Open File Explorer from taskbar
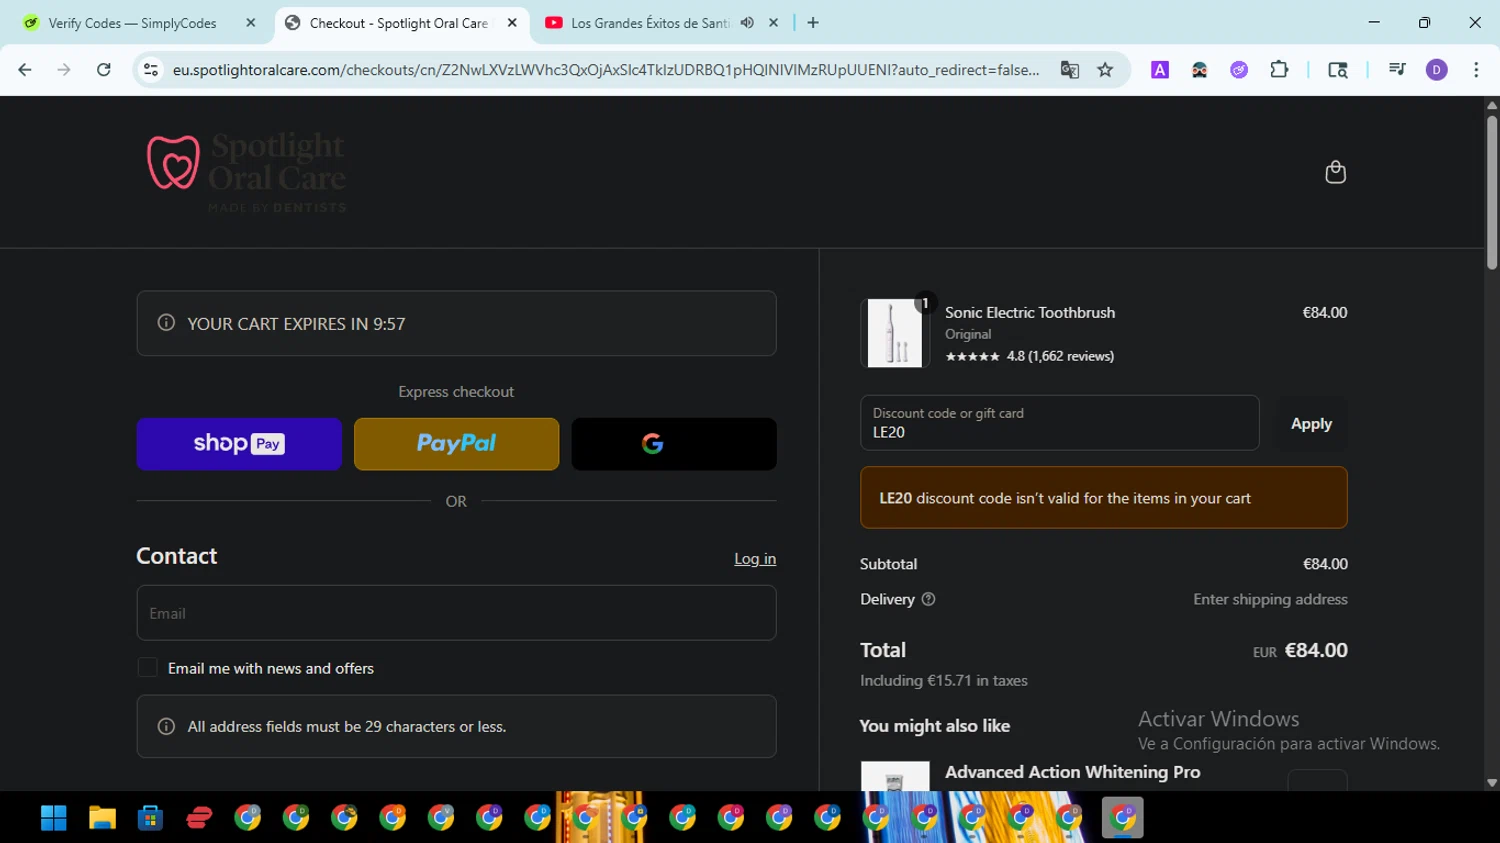The image size is (1500, 843). [102, 818]
